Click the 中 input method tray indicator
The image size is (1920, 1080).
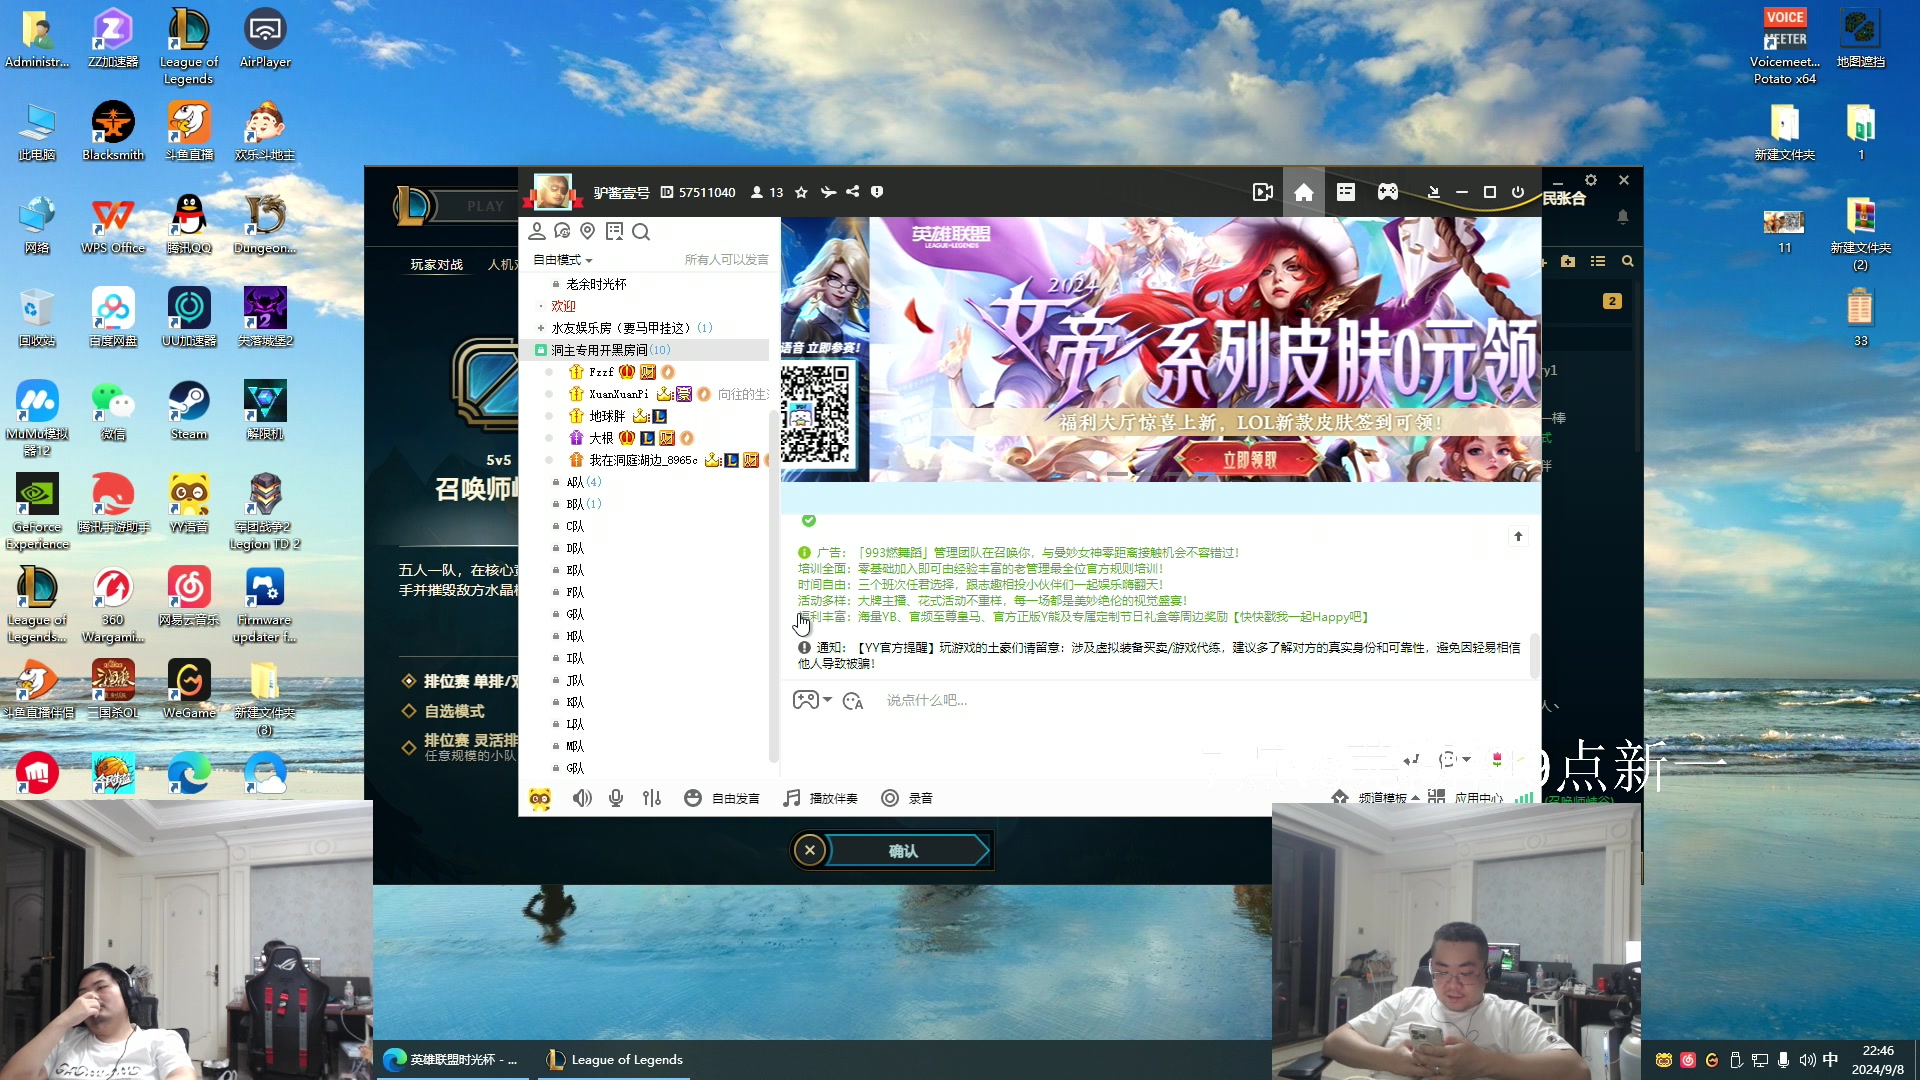1830,1060
